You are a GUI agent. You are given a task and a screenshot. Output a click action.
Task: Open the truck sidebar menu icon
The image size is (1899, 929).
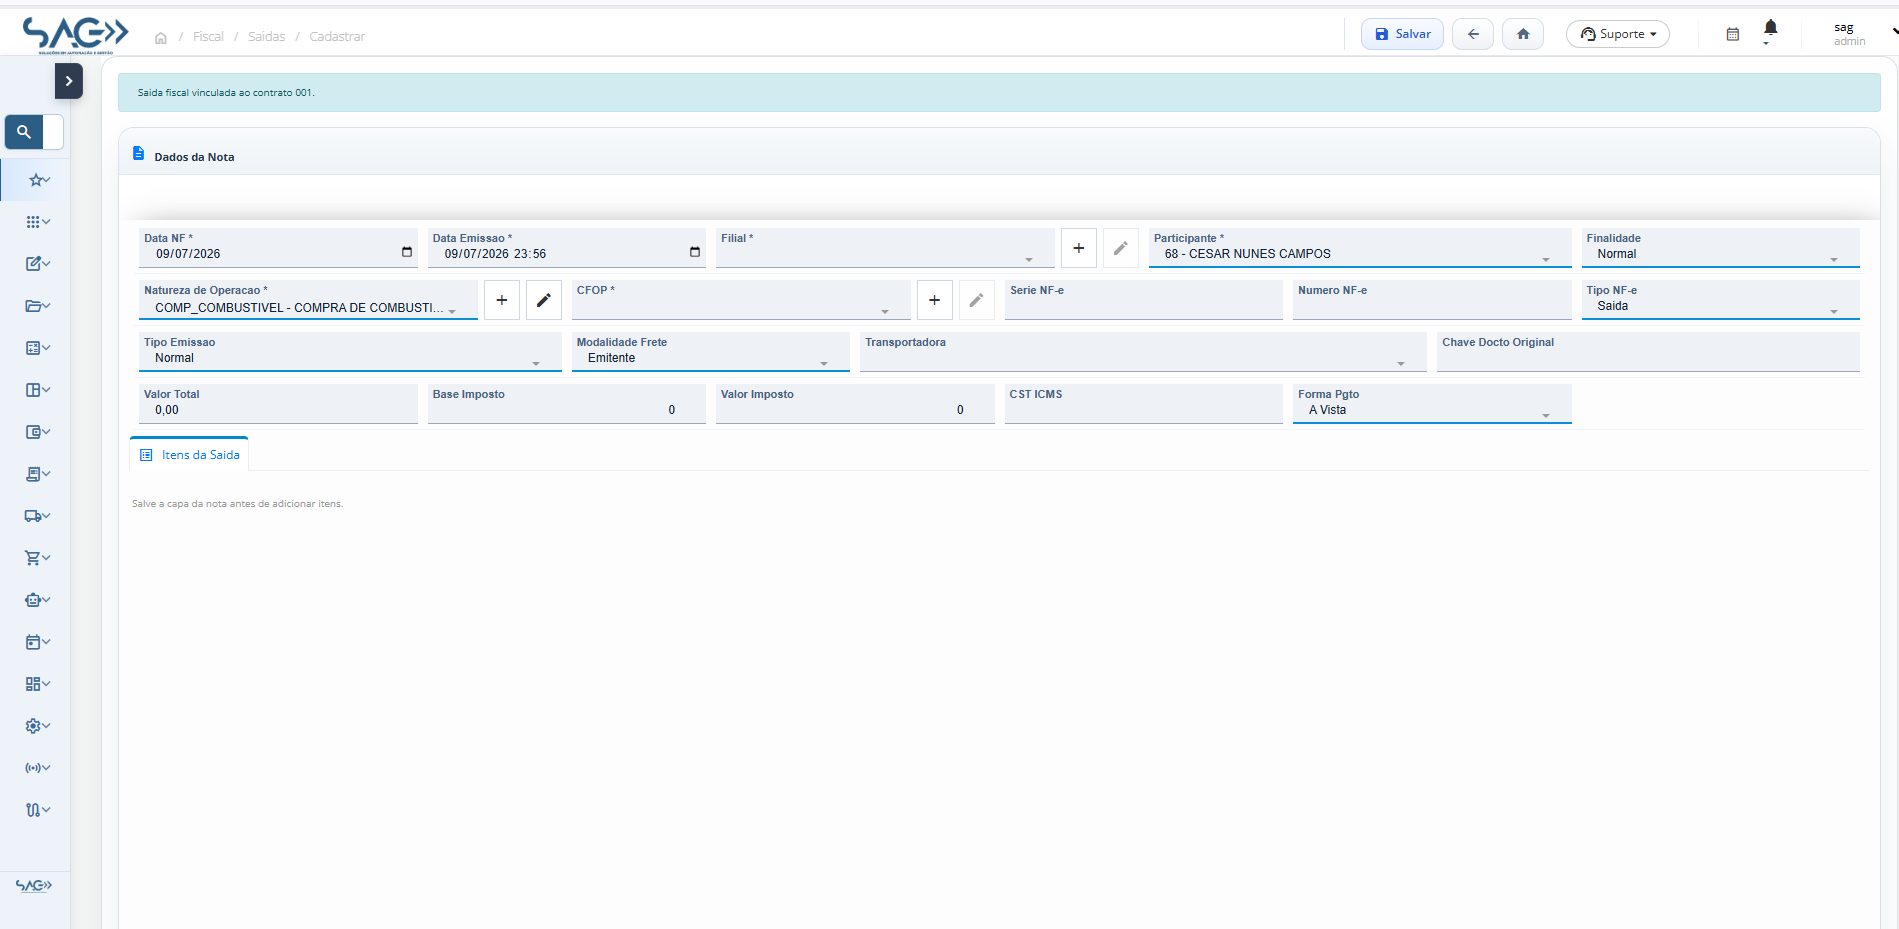37,516
